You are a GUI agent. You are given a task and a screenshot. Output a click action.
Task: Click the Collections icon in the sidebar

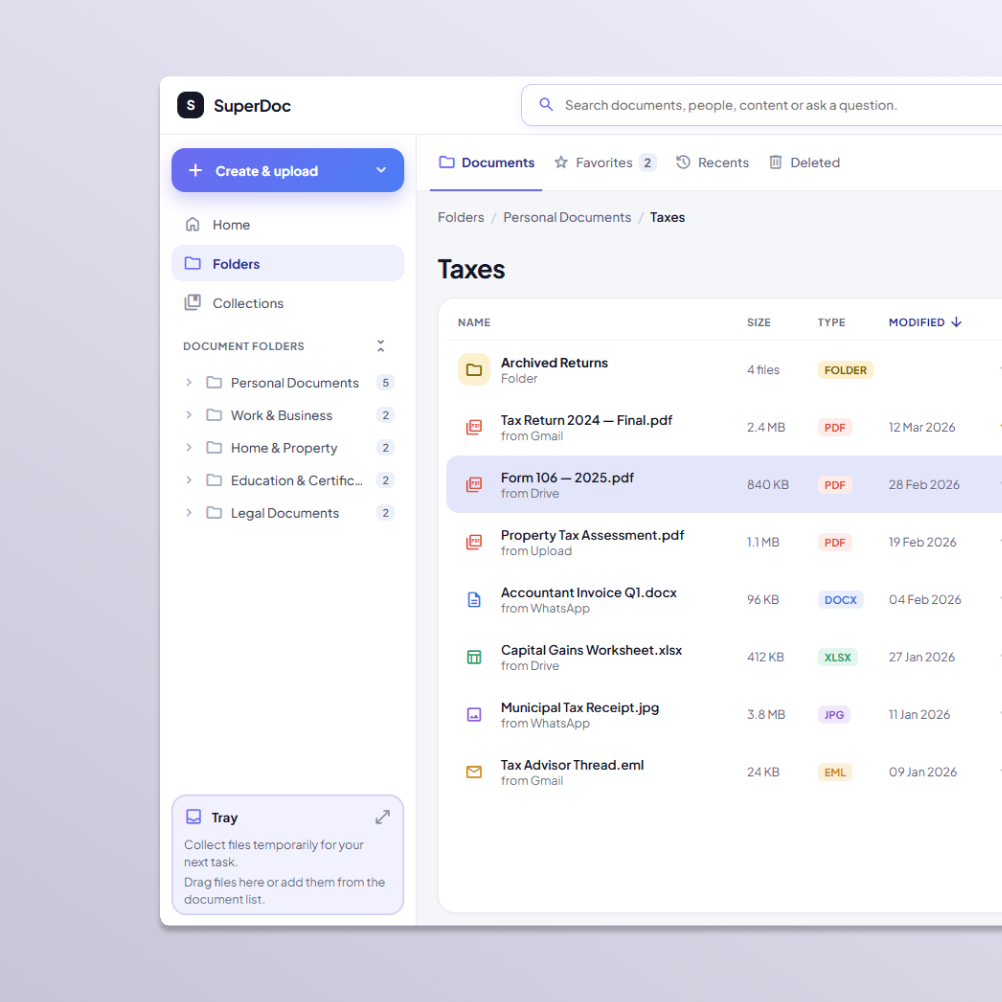[x=192, y=303]
